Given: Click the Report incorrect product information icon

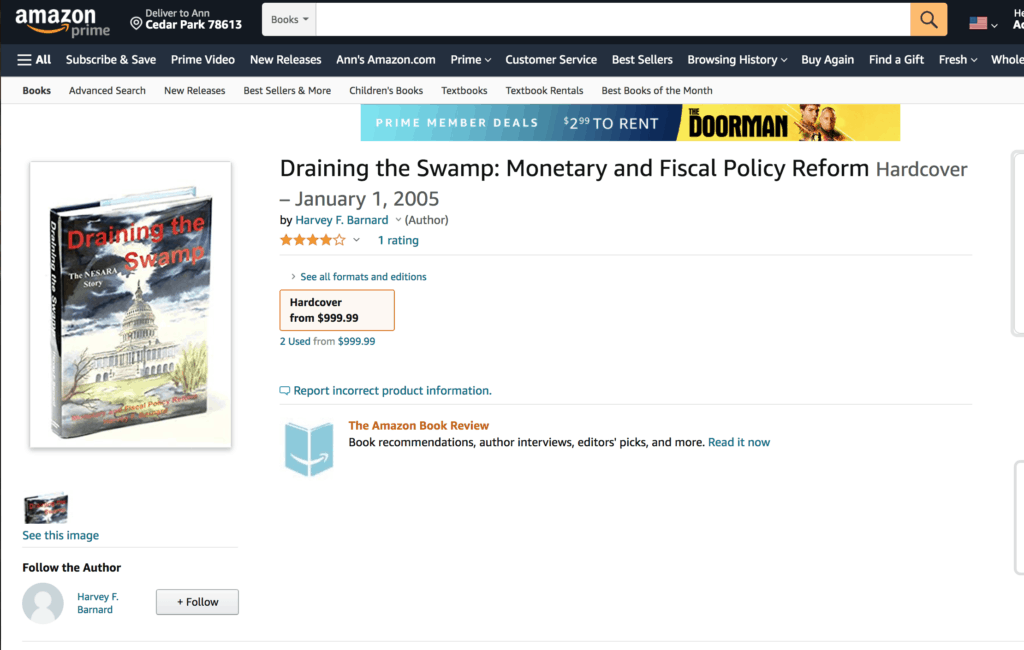Looking at the screenshot, I should coord(285,391).
